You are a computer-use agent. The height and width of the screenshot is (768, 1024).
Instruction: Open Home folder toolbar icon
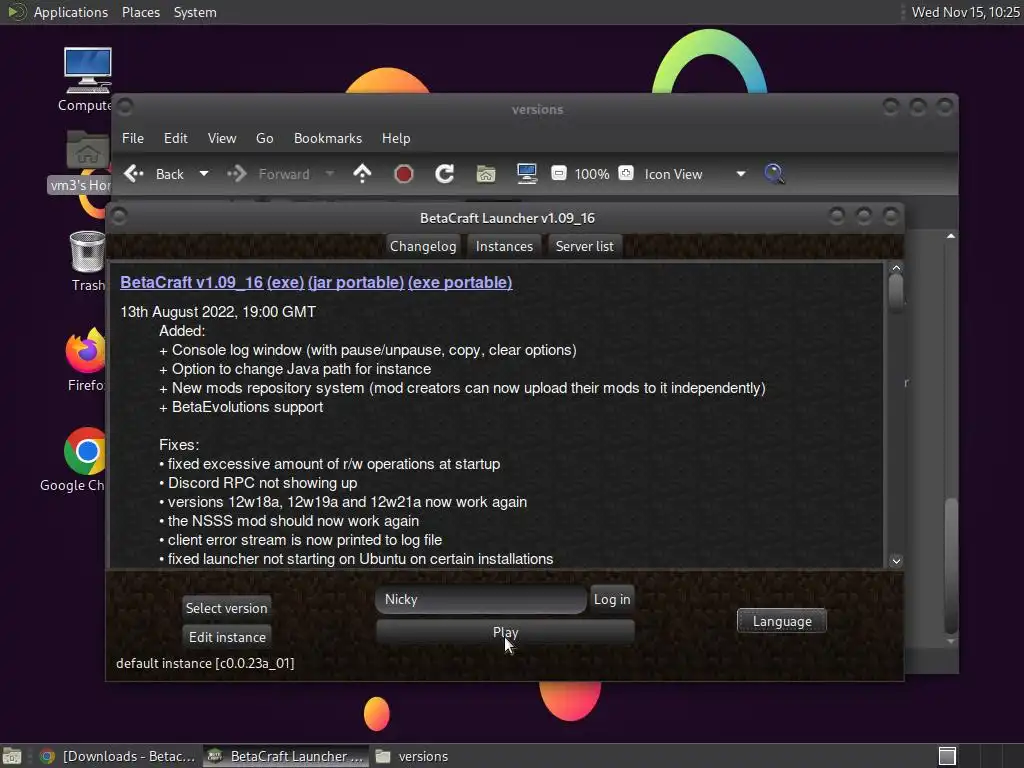click(x=486, y=174)
